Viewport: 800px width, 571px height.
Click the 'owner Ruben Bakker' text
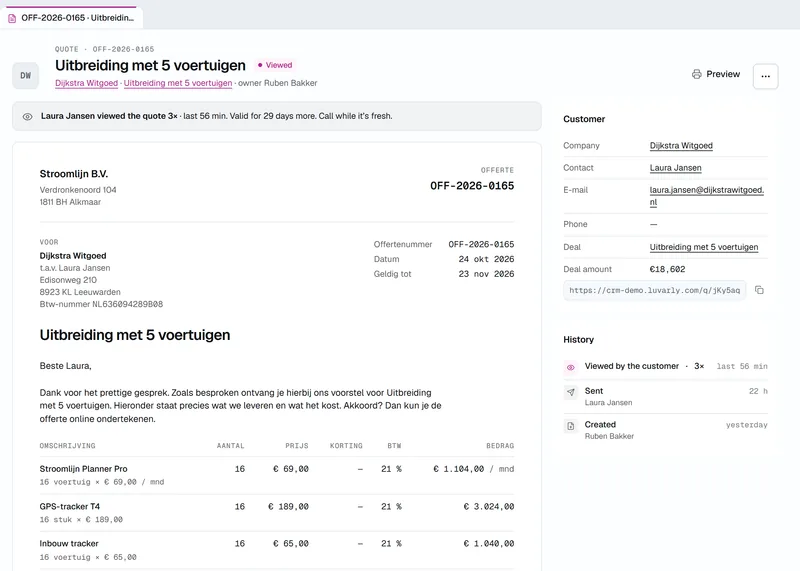278,83
